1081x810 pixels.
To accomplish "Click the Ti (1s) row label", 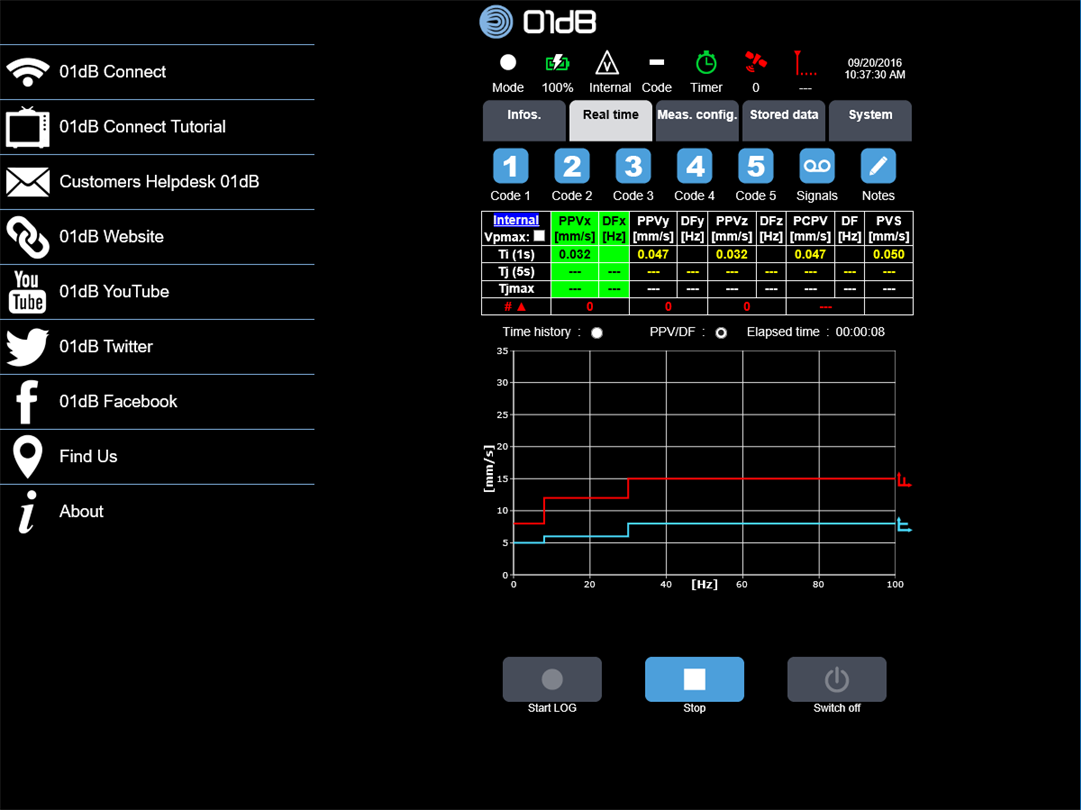I will pyautogui.click(x=516, y=254).
